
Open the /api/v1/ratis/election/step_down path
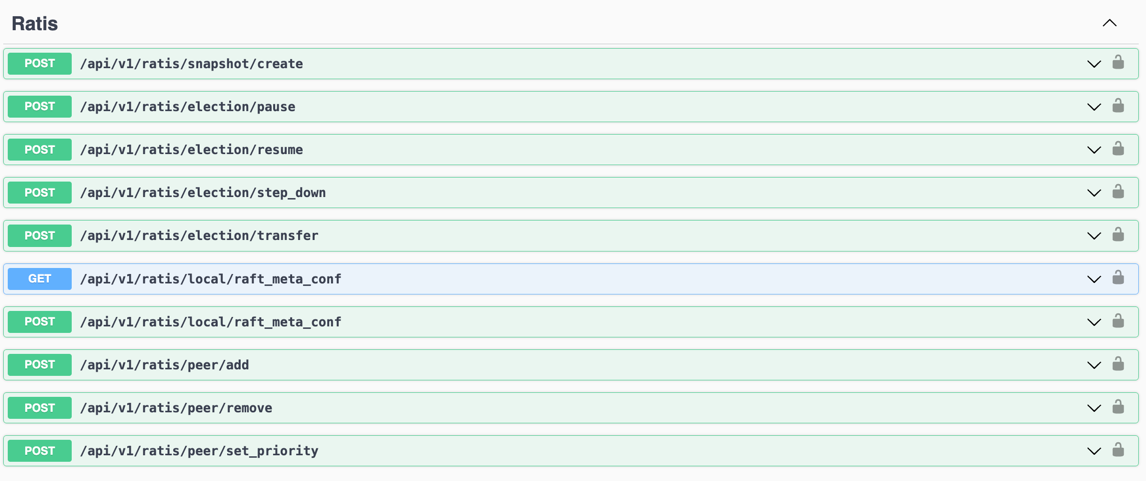(x=203, y=193)
